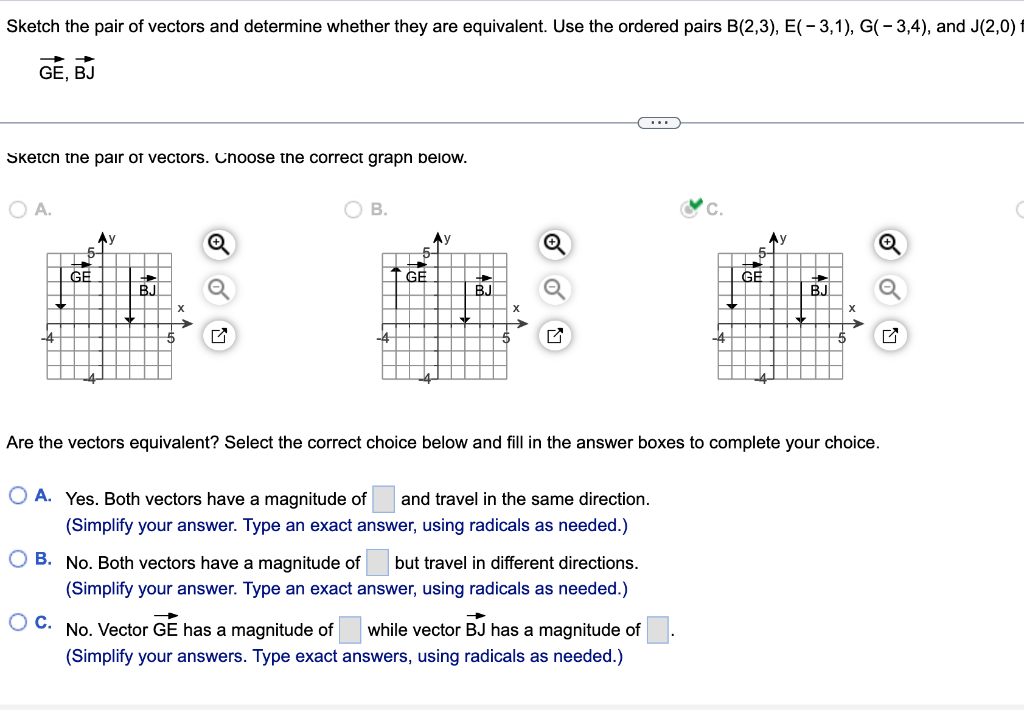This screenshot has width=1024, height=710.
Task: Open graph C in an enlarged view
Action: (889, 336)
